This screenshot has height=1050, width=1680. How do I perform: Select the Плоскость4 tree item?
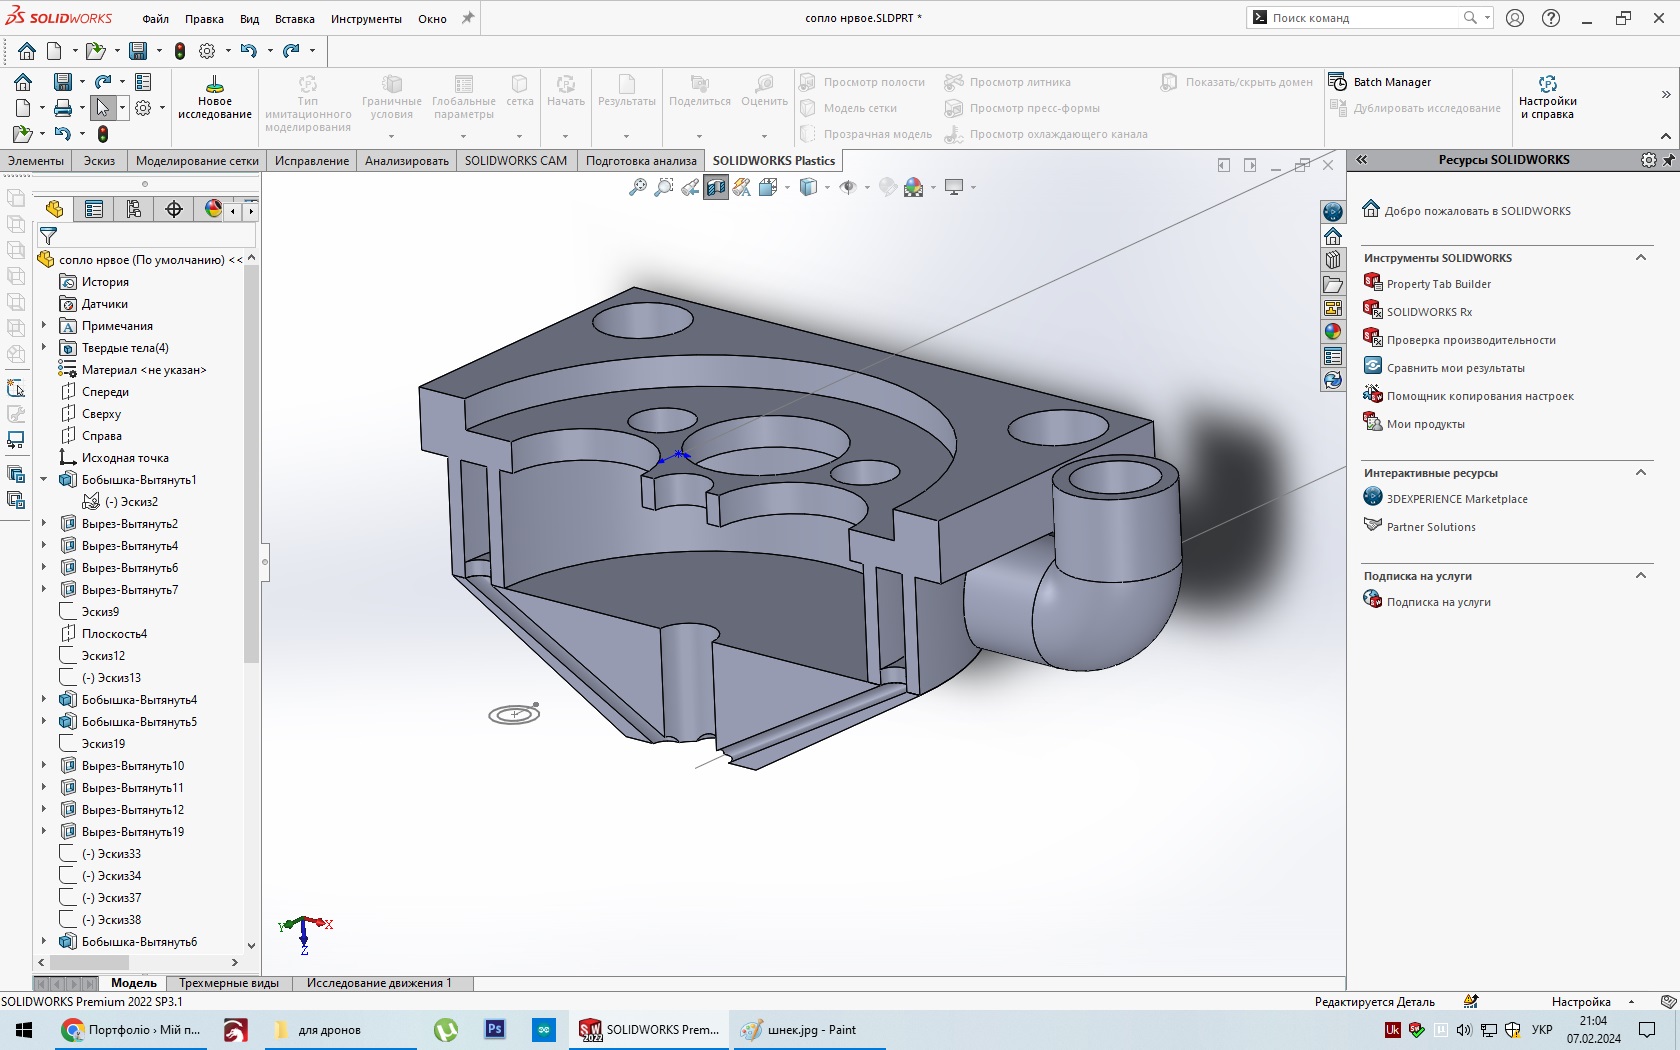pos(114,634)
